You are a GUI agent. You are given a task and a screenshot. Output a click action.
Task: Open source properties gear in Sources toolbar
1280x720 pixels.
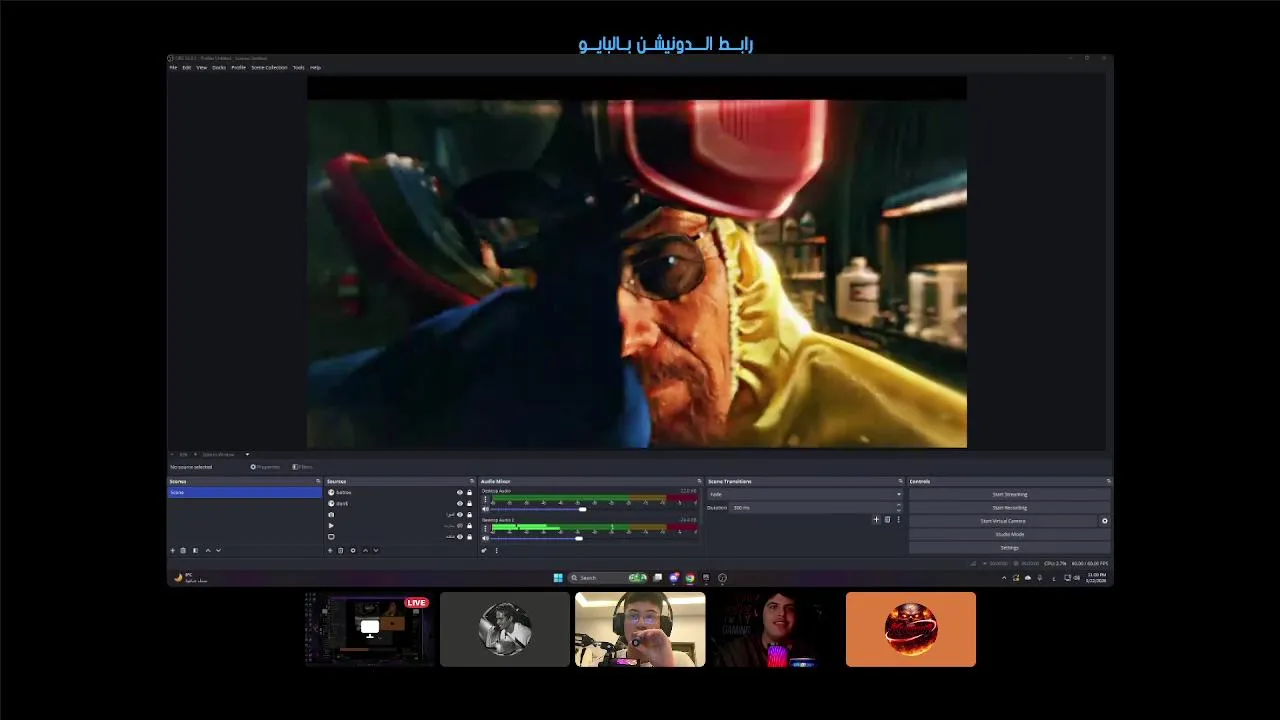coord(353,550)
